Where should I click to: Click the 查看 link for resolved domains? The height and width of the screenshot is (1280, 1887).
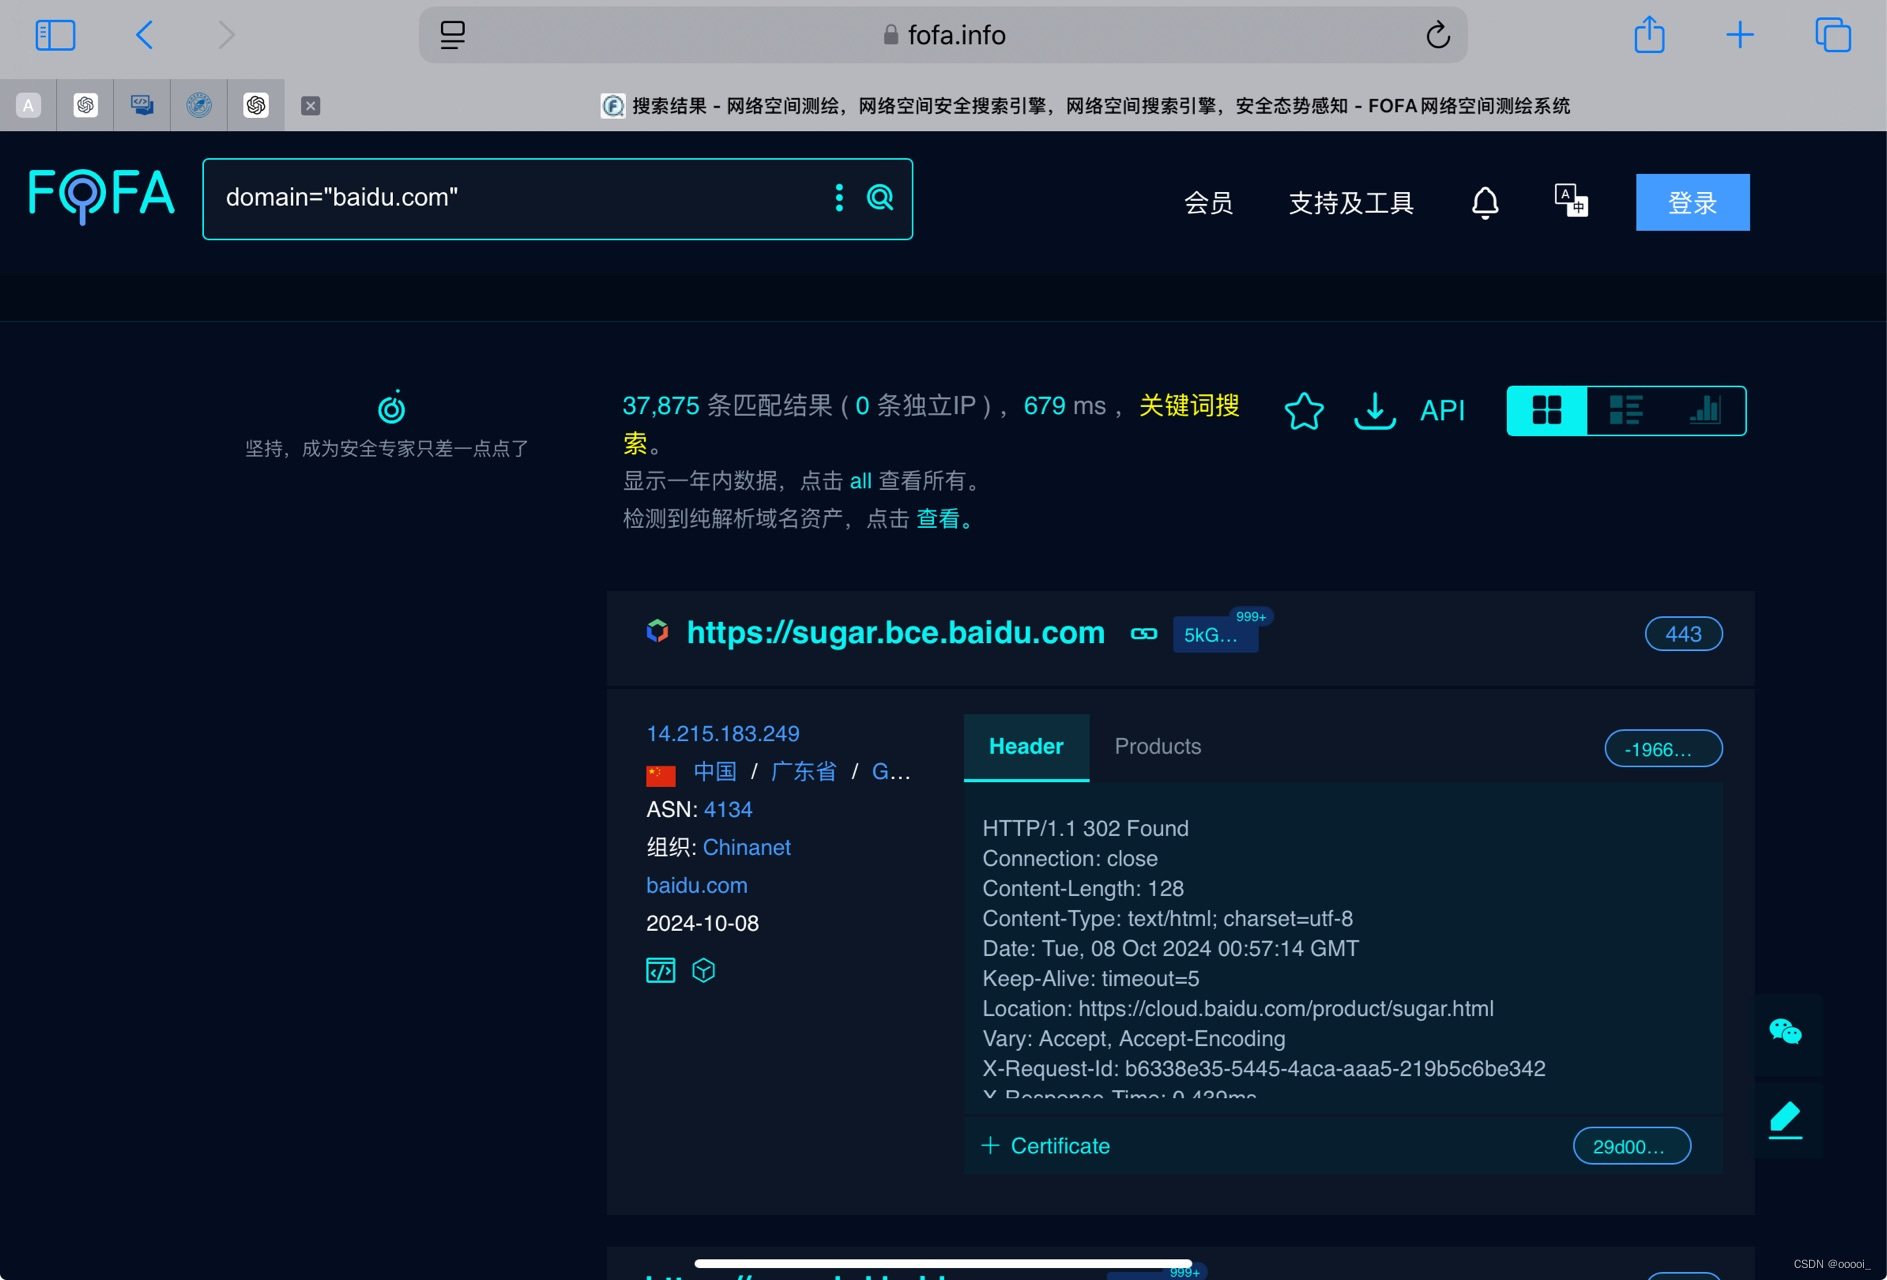938,519
